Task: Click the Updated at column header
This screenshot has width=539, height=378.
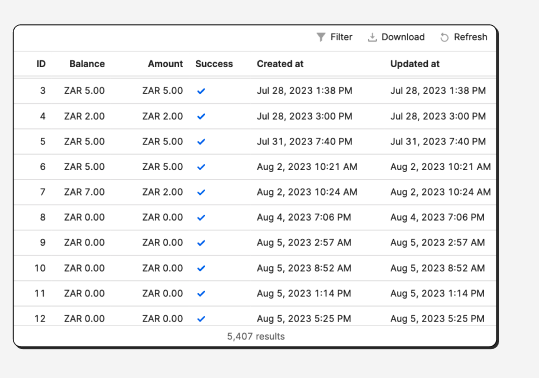Action: tap(415, 64)
